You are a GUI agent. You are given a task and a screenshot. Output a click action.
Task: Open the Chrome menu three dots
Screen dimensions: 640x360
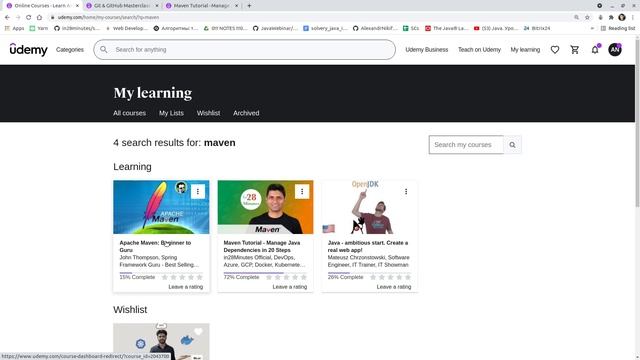(633, 17)
